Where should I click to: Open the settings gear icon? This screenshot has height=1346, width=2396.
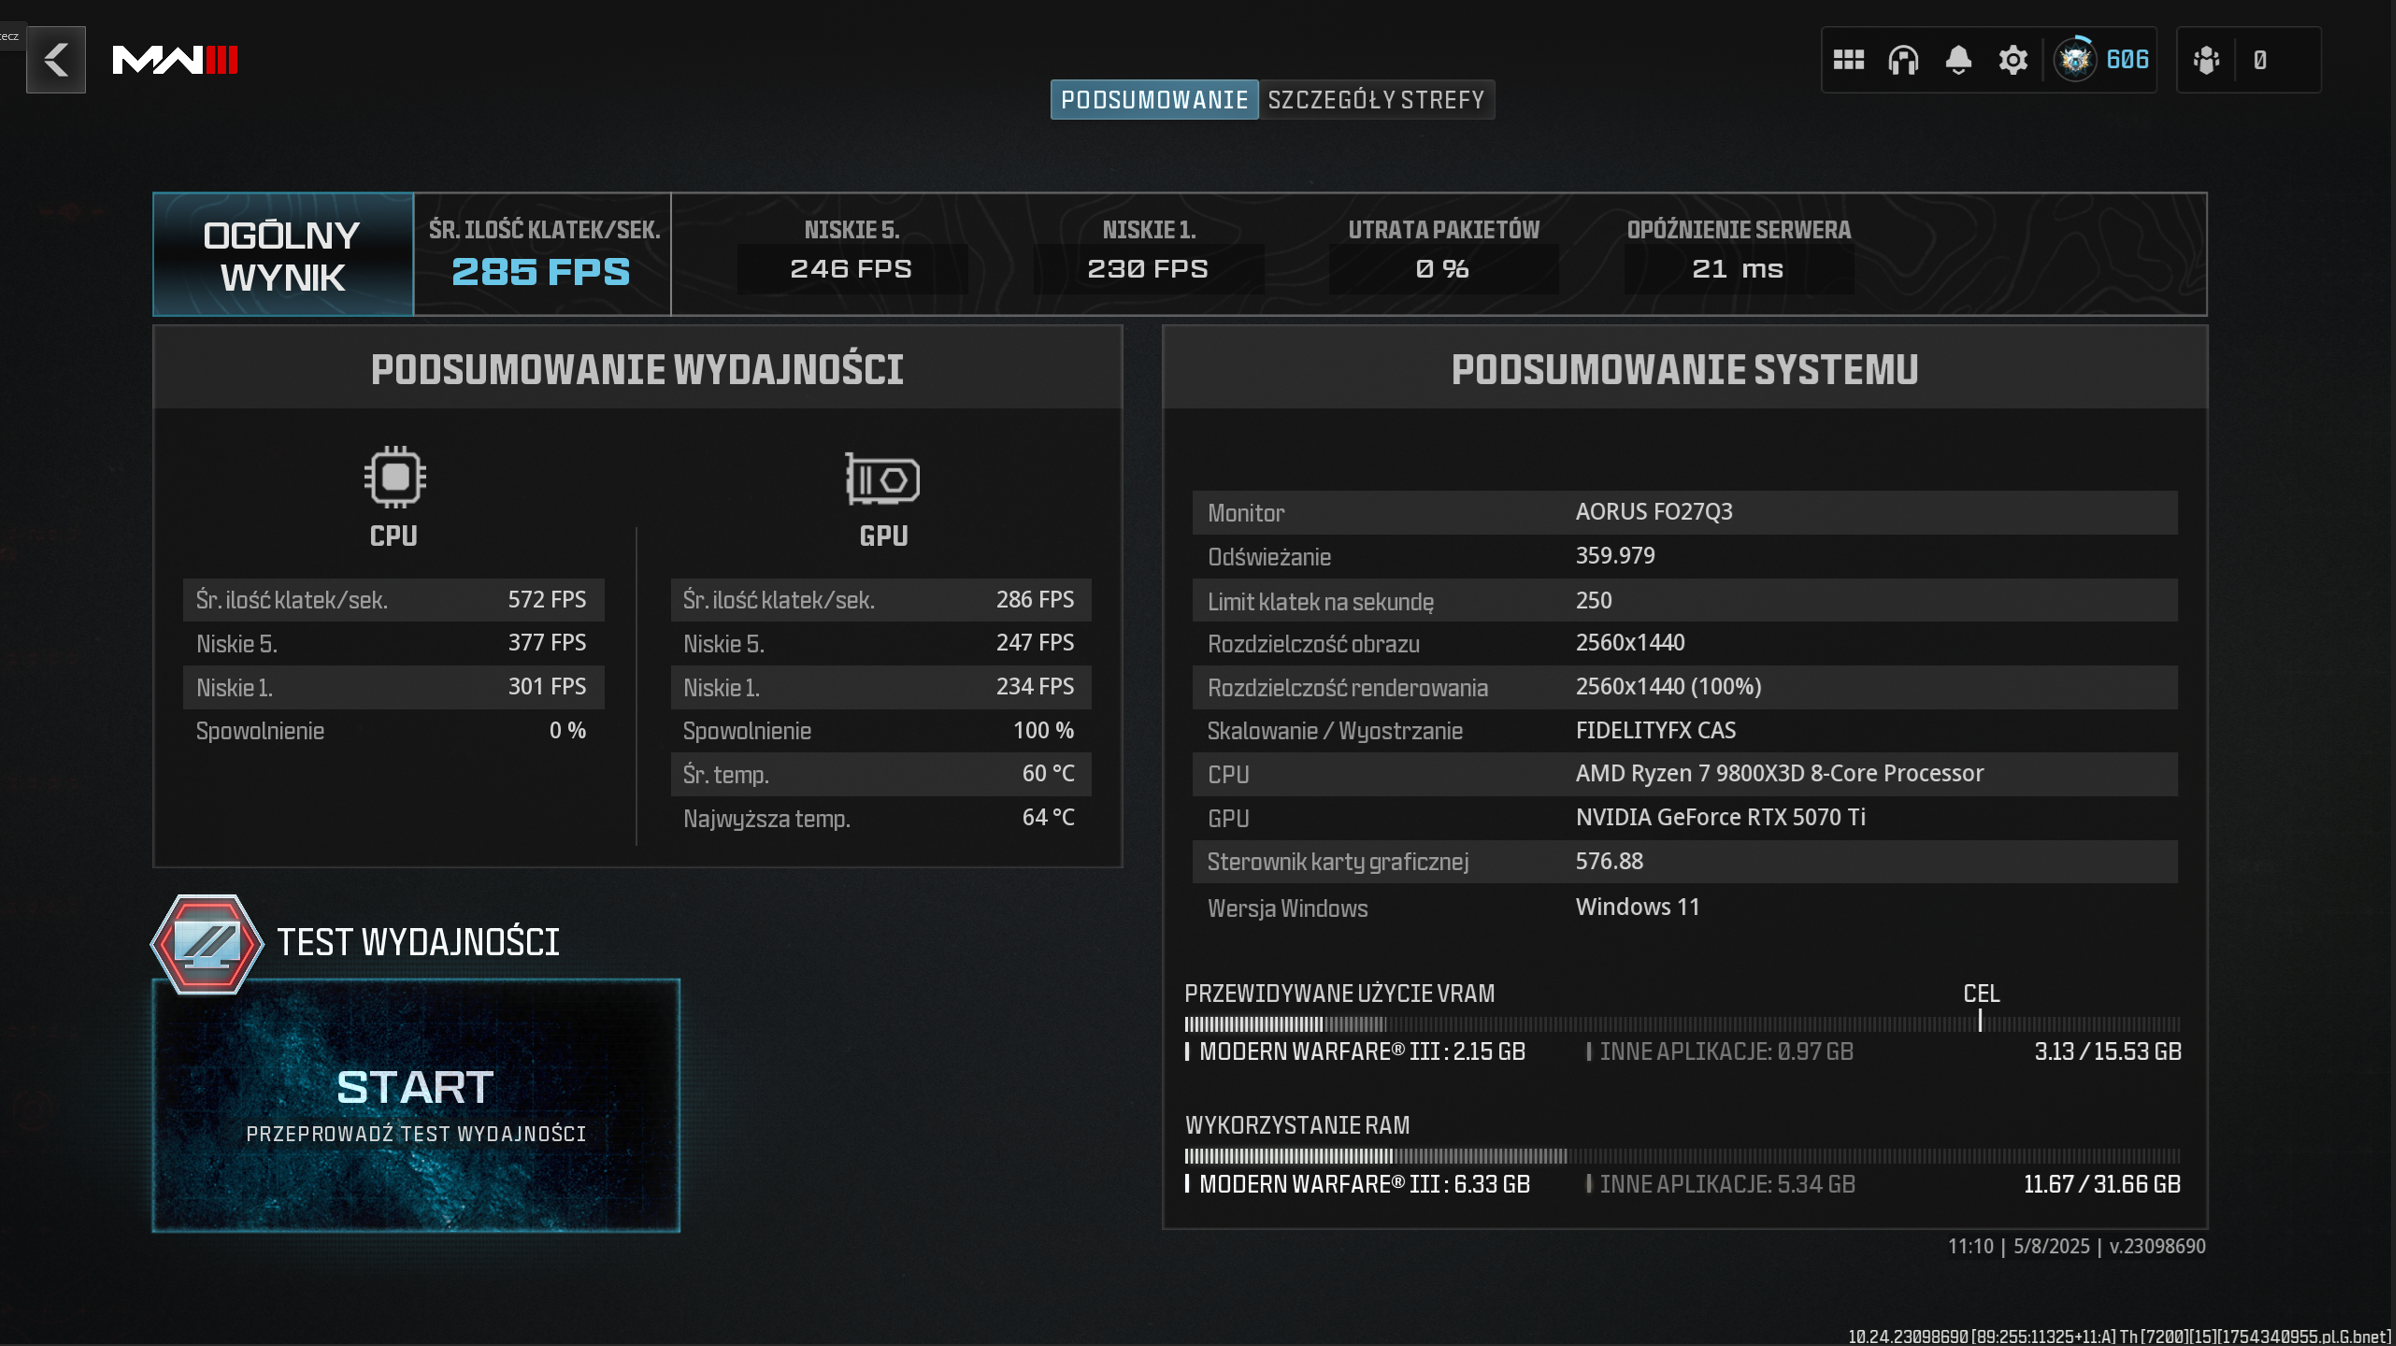click(2012, 60)
